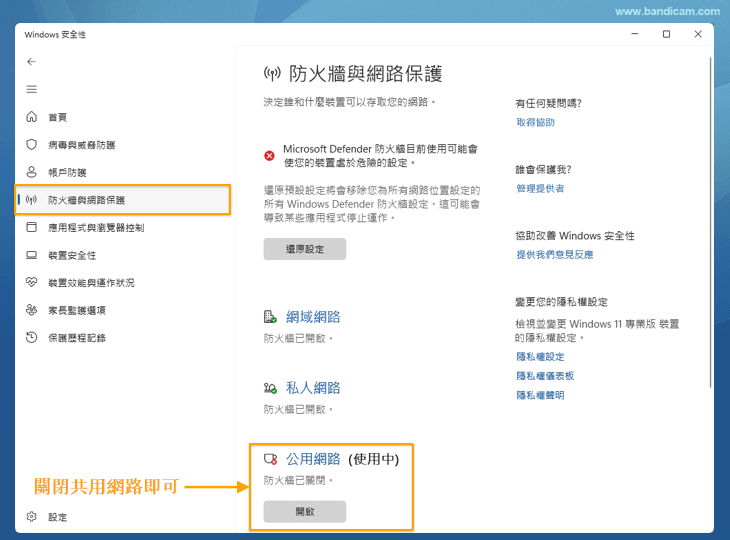Toggle the hamburger navigation menu

tap(31, 89)
